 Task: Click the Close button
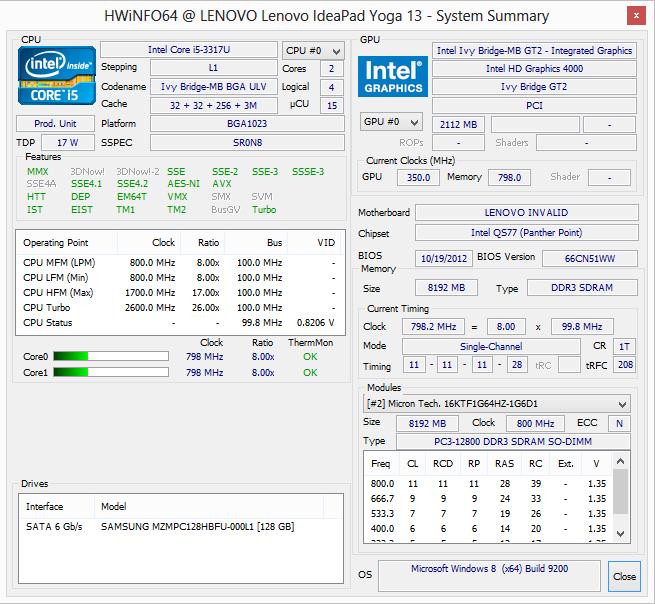tap(624, 576)
